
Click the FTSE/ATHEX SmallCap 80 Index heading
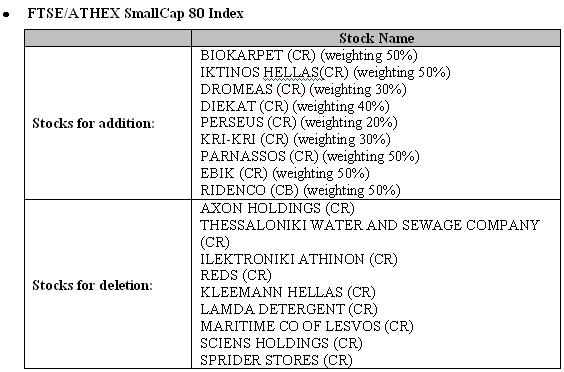click(x=135, y=14)
